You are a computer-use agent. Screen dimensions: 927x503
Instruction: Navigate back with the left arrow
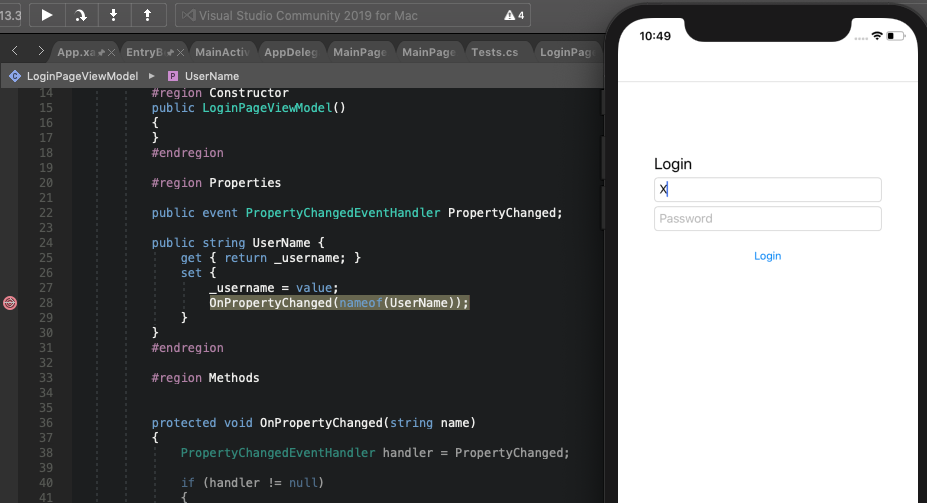pos(15,51)
